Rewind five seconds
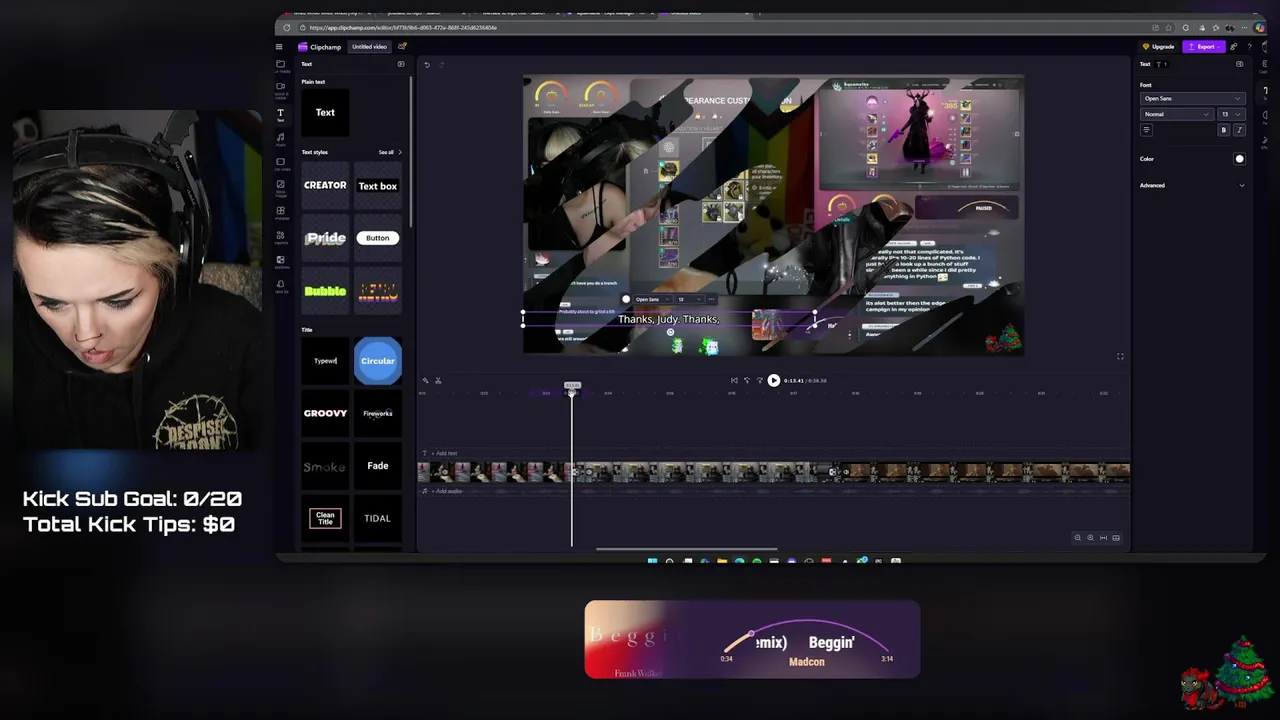Viewport: 1280px width, 720px height. click(x=746, y=380)
